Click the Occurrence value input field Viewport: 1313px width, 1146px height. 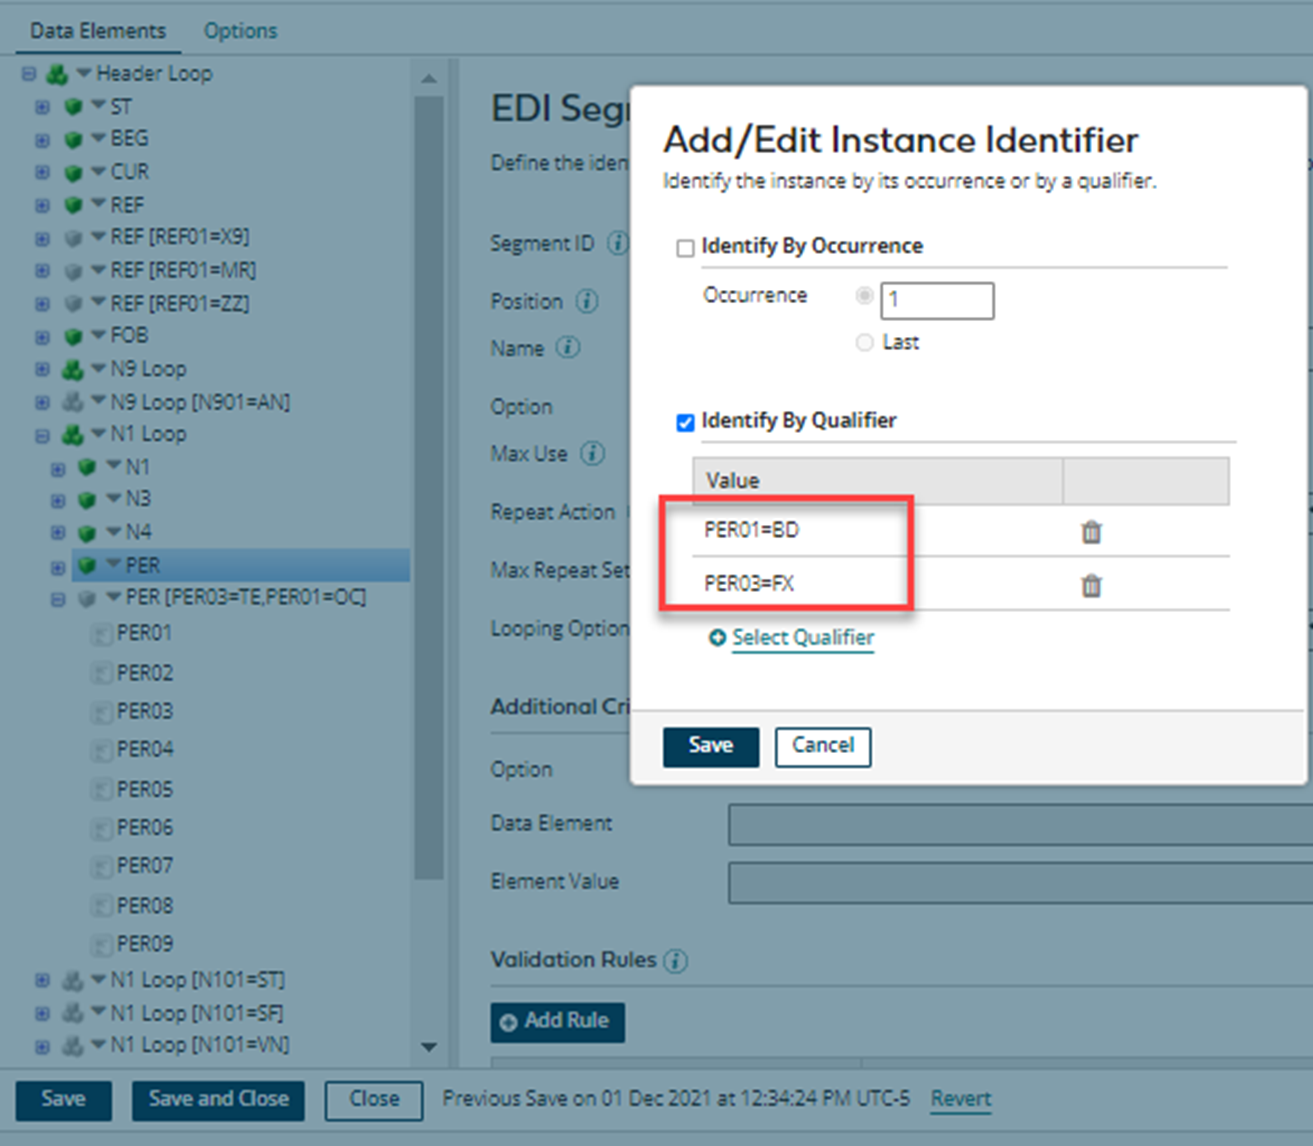tap(936, 300)
